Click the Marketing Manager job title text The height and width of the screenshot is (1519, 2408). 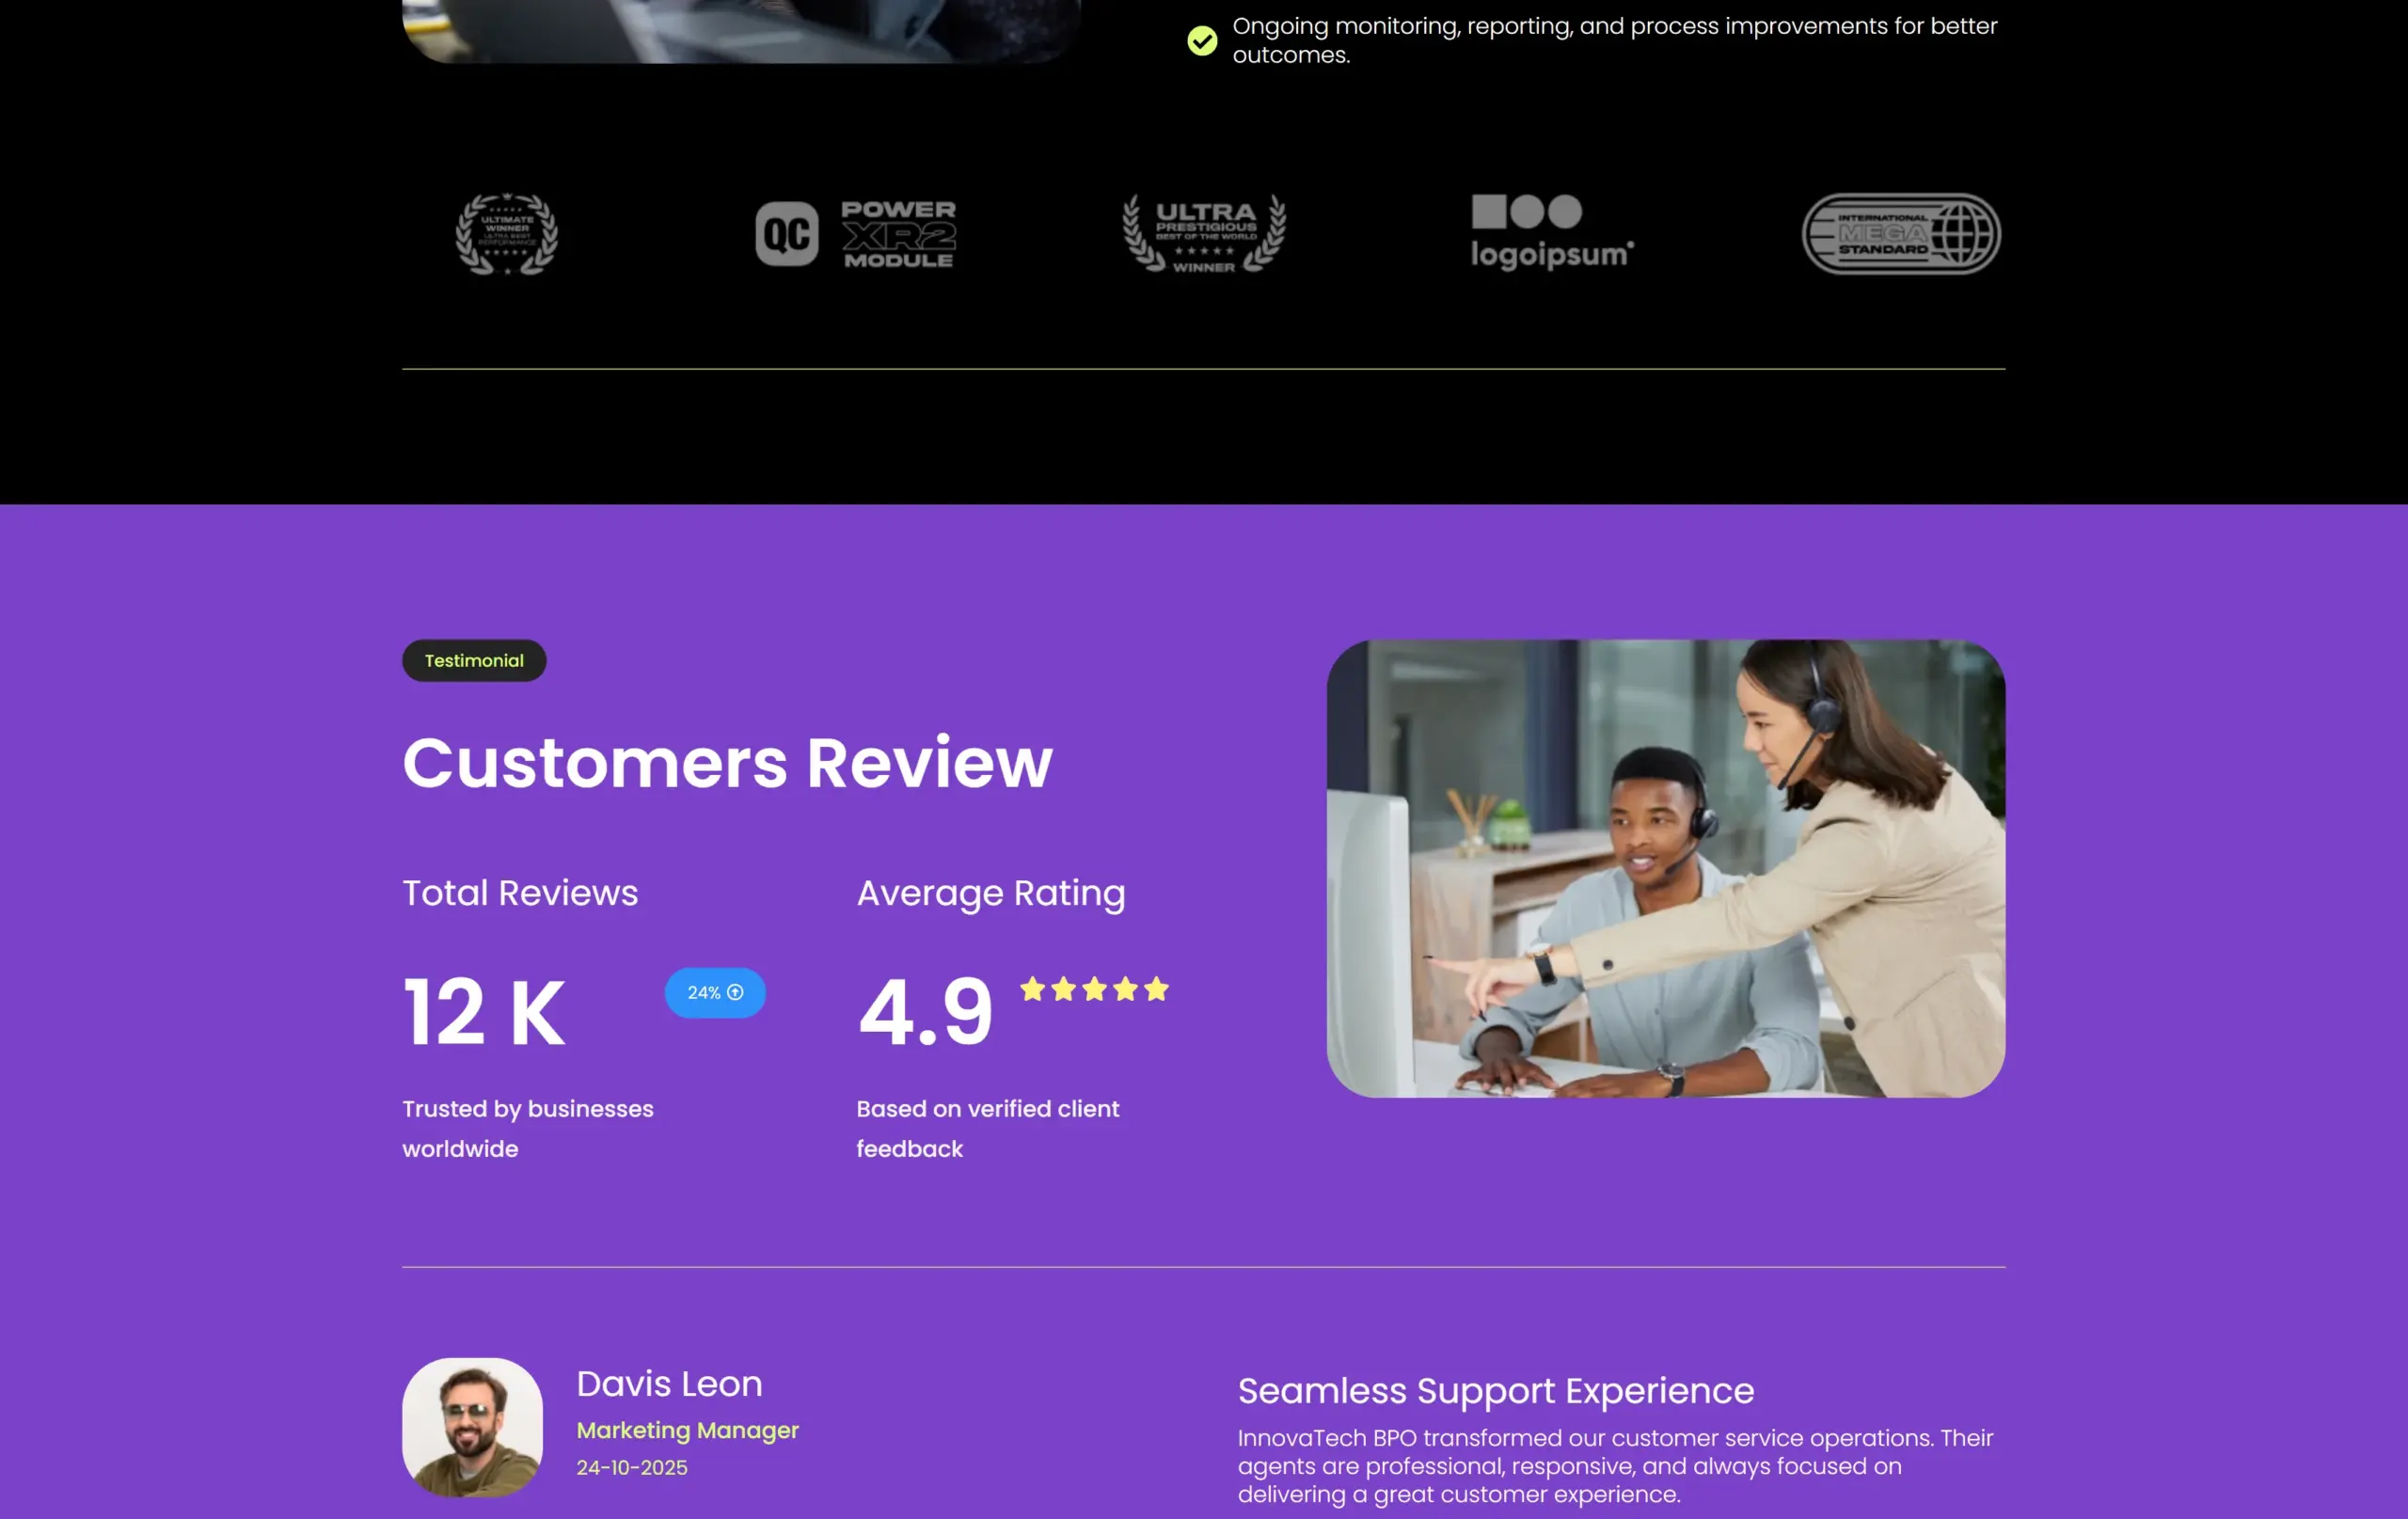click(687, 1430)
